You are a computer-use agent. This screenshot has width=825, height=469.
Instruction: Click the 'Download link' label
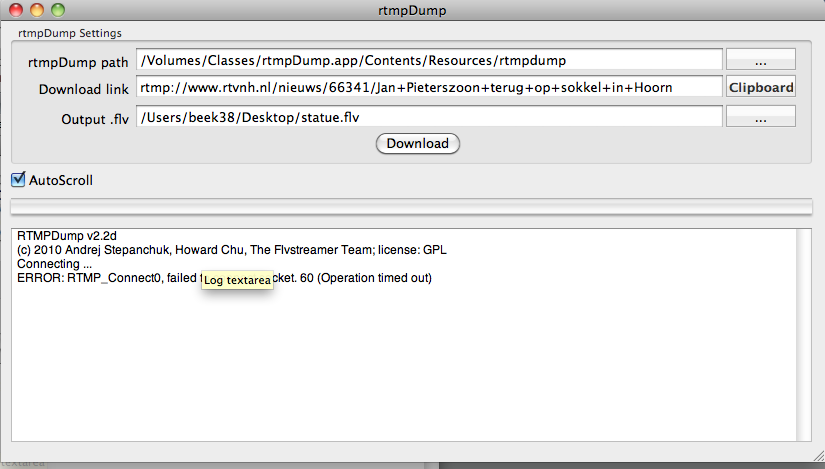coord(84,89)
